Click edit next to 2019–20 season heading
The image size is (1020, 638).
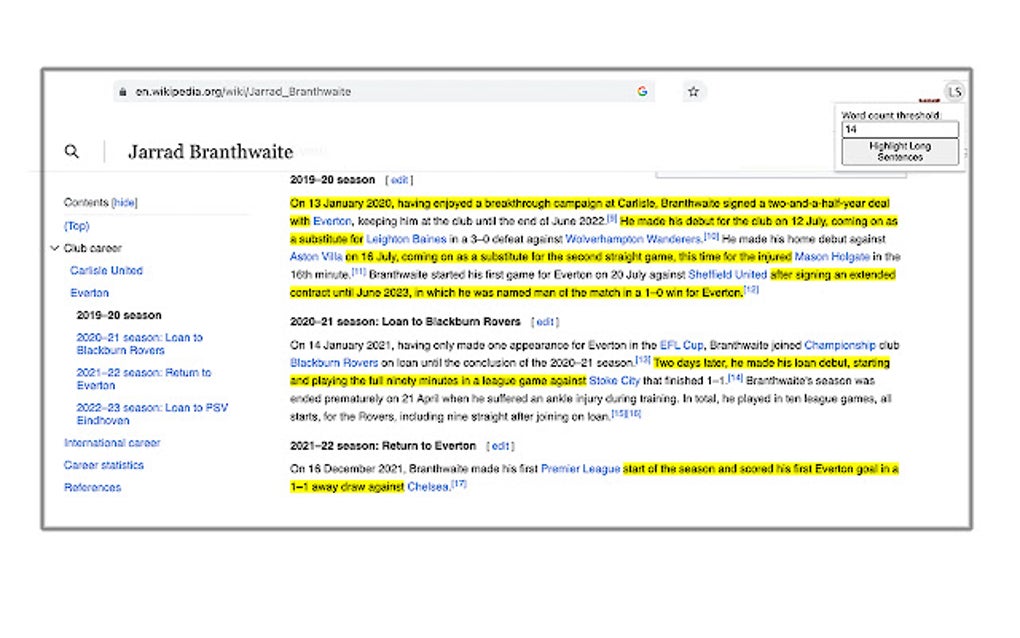[x=399, y=179]
